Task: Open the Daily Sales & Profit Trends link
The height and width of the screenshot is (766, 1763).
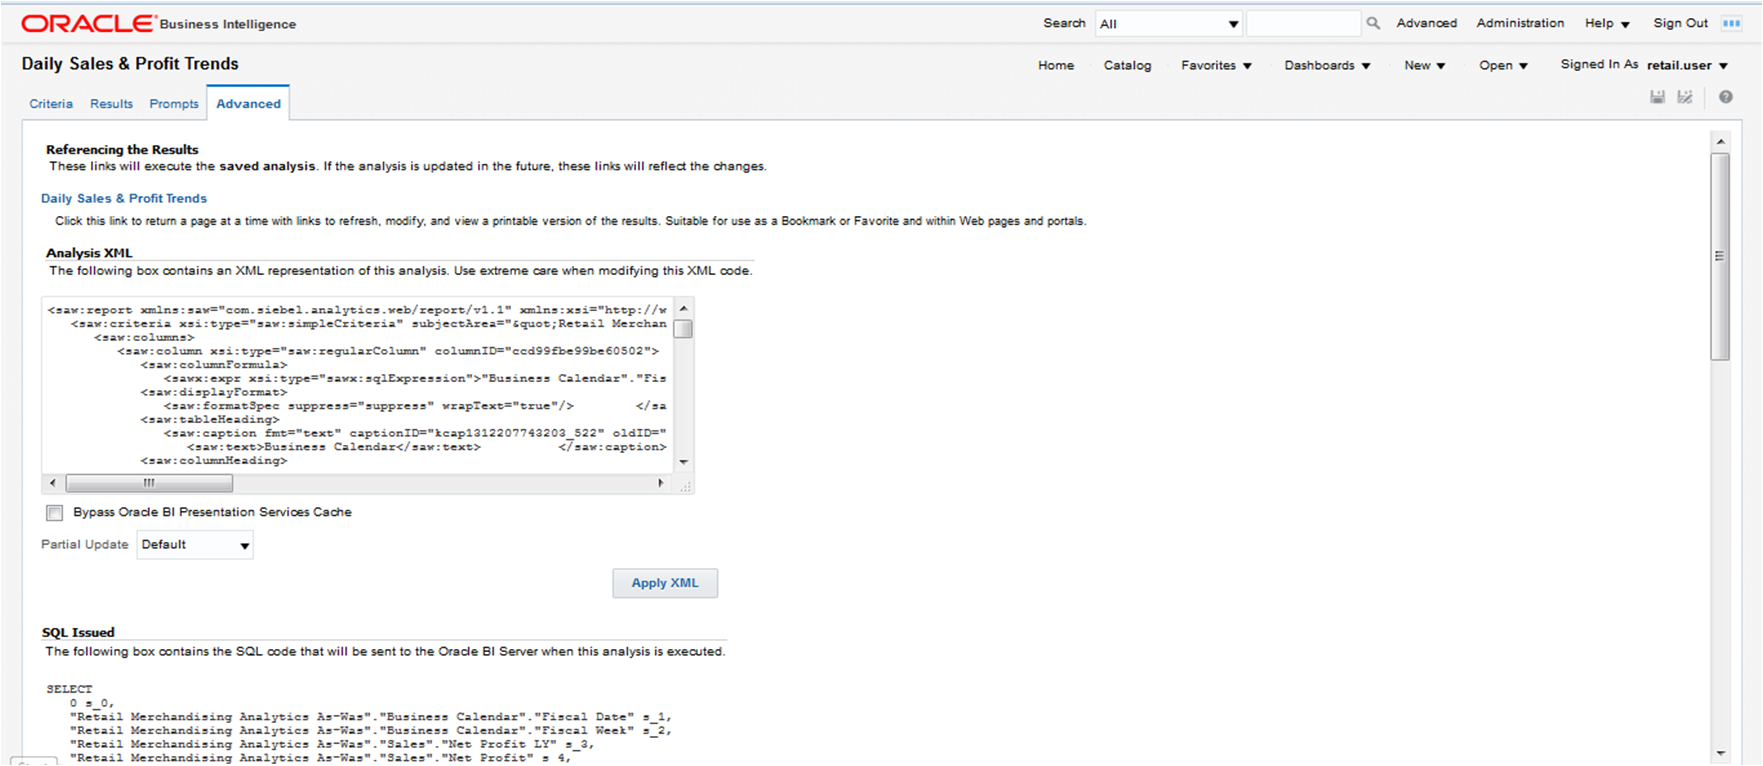Action: point(124,198)
